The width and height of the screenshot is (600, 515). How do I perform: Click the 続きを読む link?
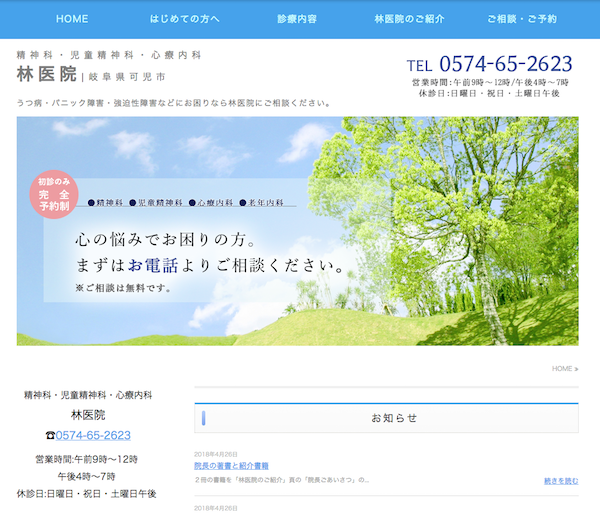pos(561,481)
